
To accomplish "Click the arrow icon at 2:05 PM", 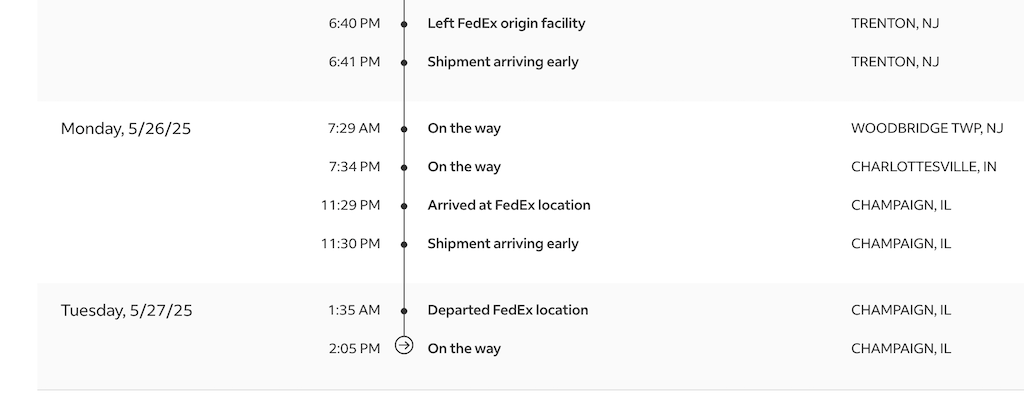I will point(404,345).
